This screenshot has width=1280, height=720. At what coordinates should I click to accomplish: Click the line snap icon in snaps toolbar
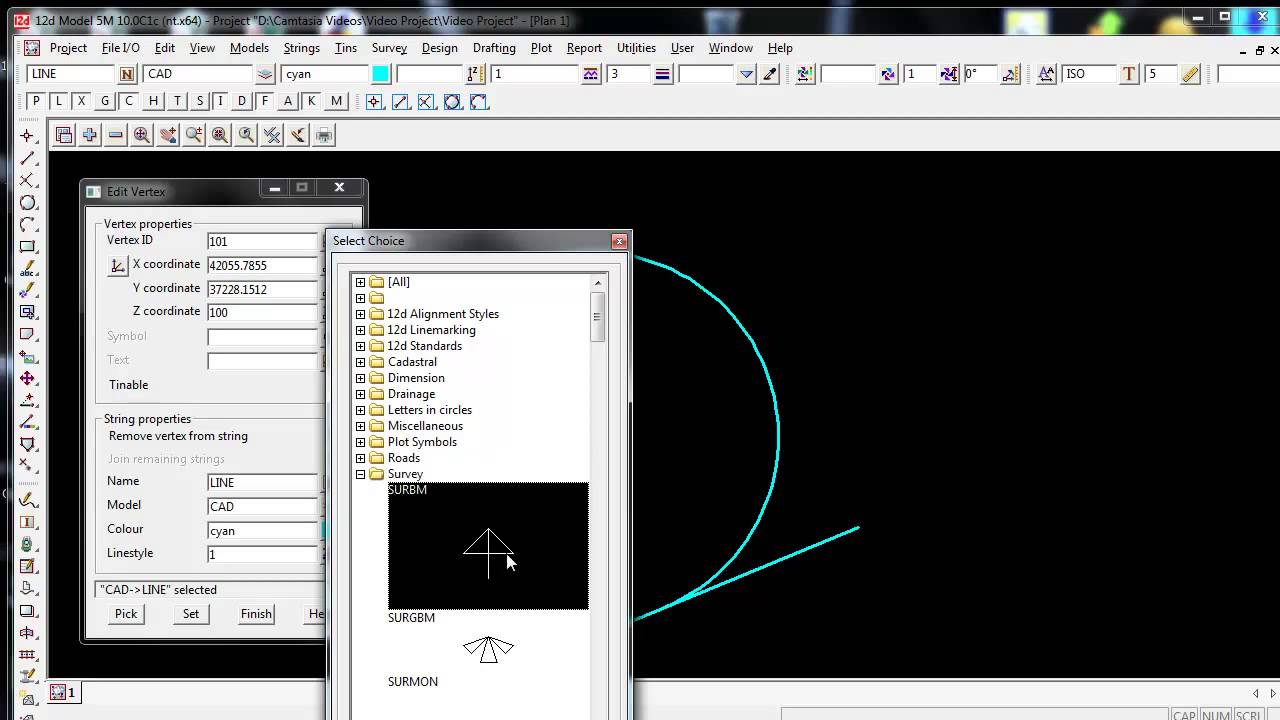click(x=400, y=102)
